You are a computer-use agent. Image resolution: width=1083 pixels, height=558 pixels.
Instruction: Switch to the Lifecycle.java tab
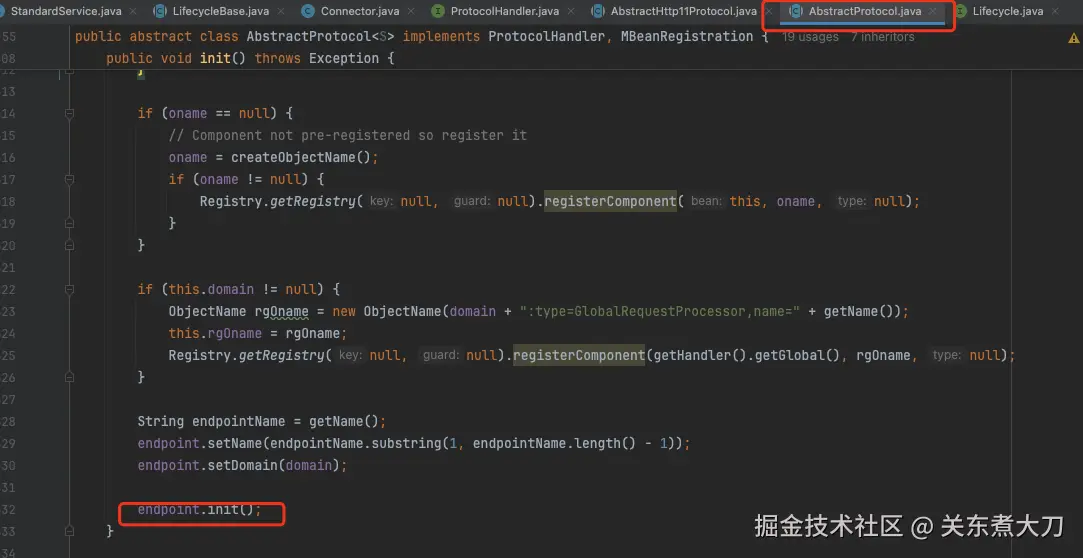point(1007,11)
